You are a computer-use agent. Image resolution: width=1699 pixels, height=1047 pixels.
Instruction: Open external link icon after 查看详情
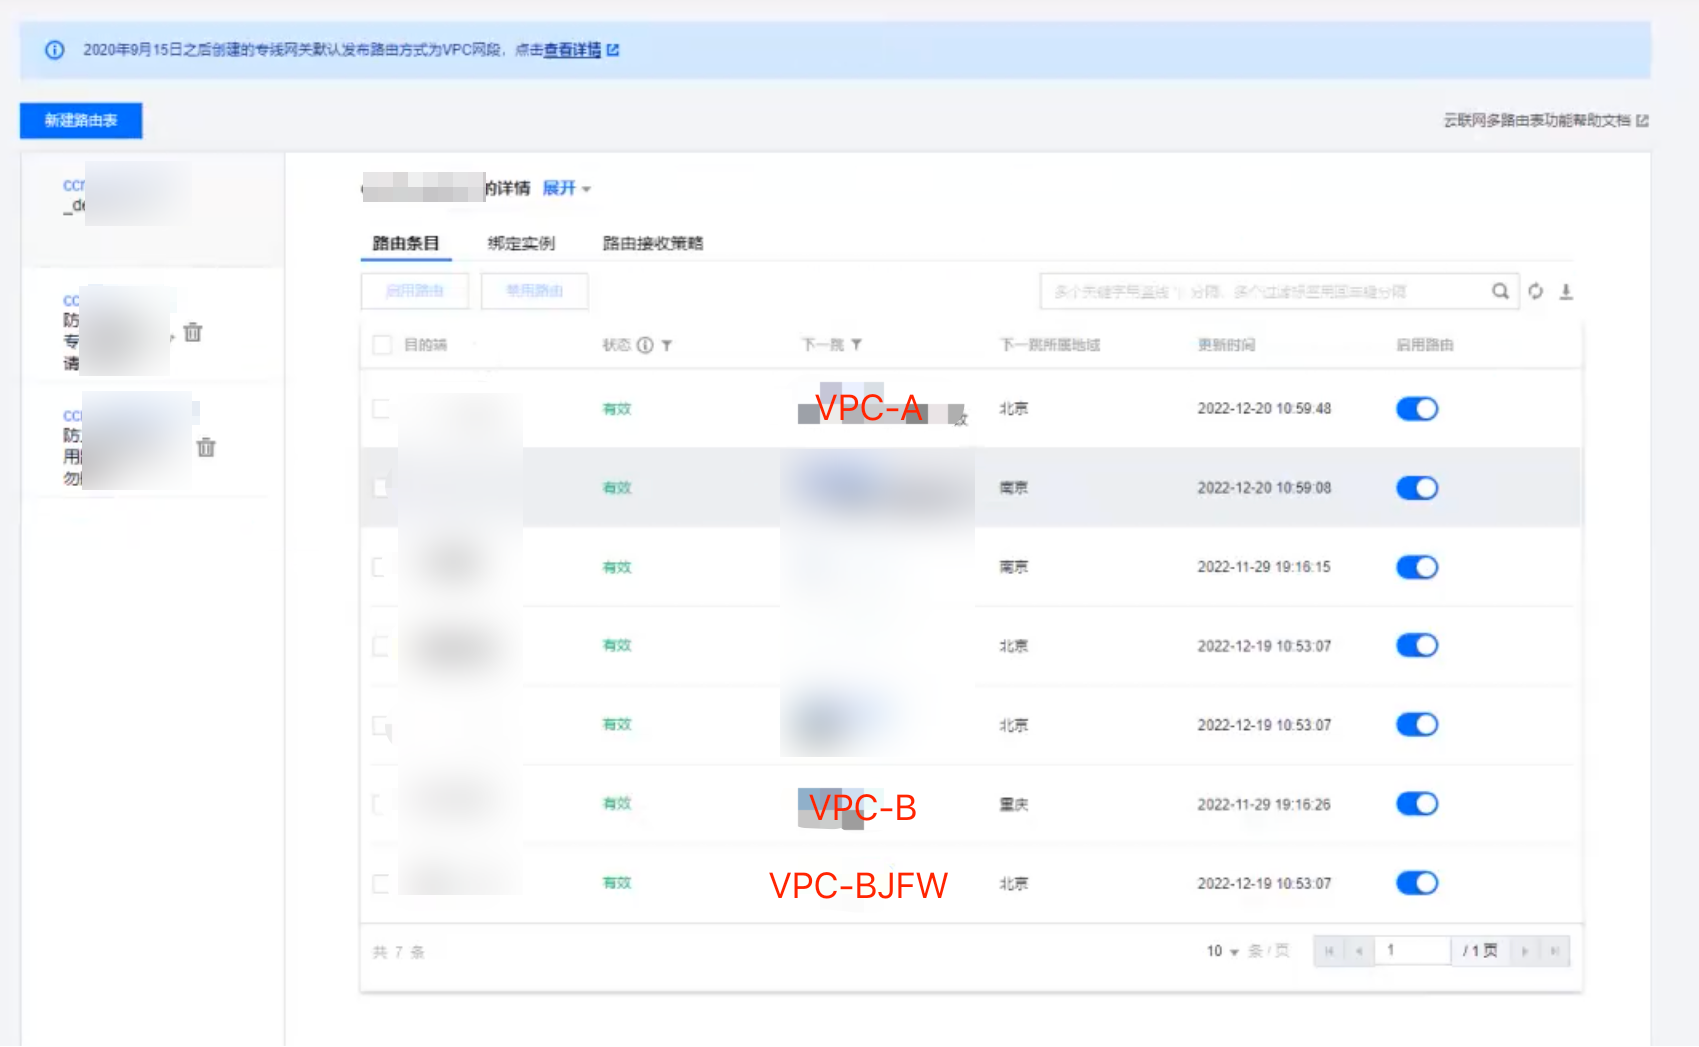[613, 50]
